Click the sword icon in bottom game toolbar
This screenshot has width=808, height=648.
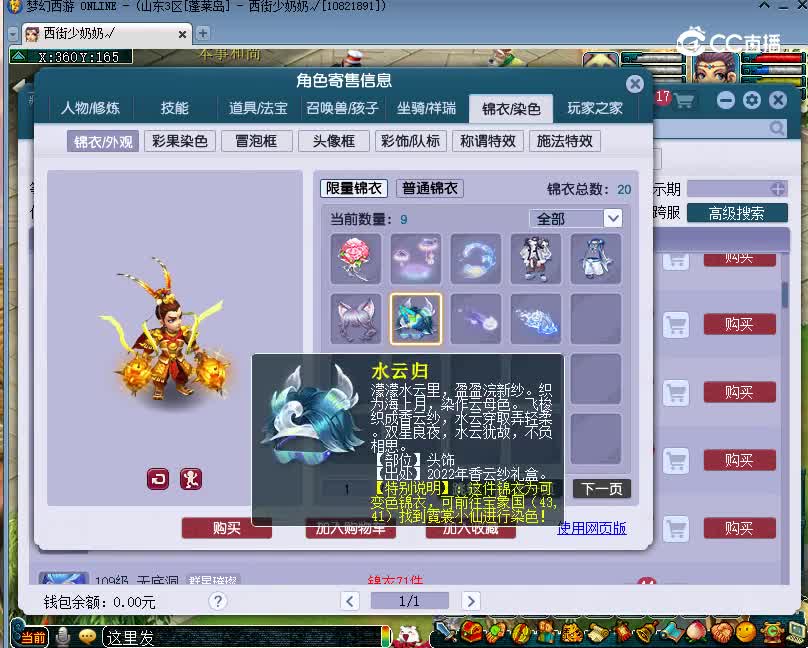click(x=444, y=630)
